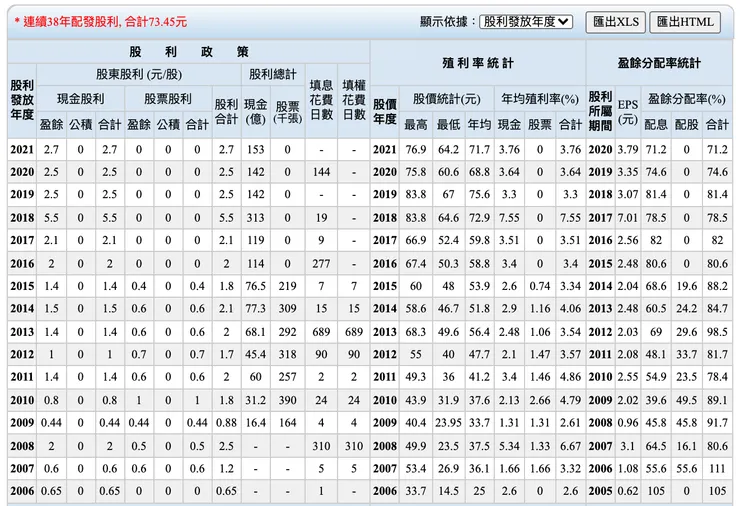Click the 盈餘分配率統計 section header

click(659, 63)
